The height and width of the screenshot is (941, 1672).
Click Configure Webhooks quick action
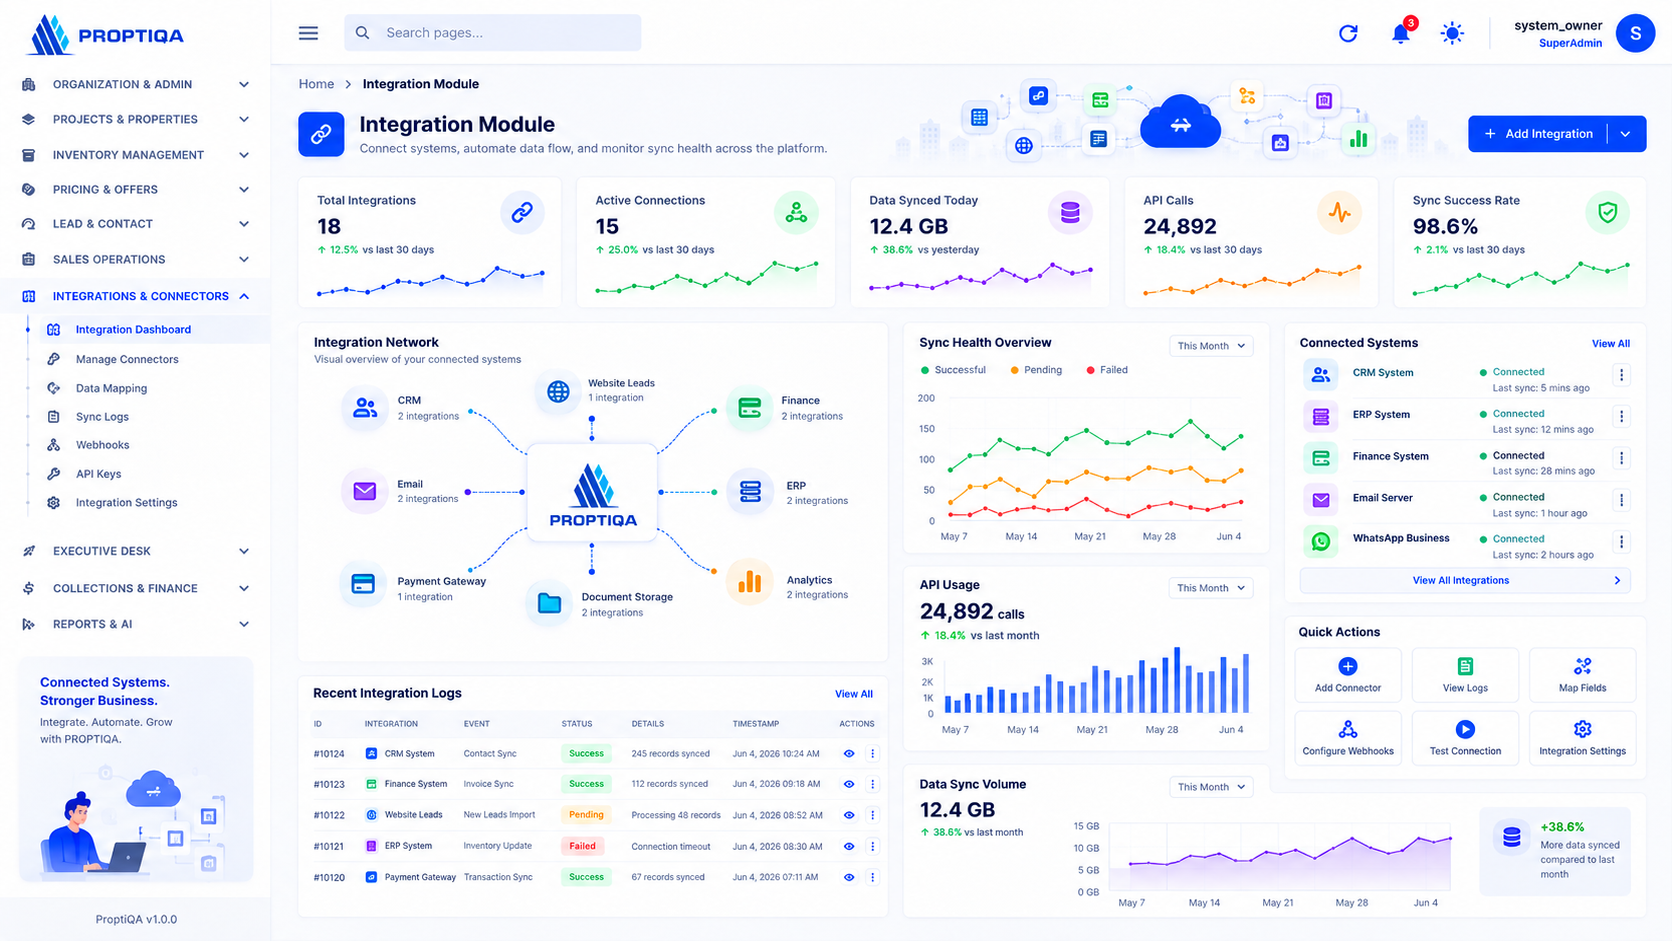[1348, 738]
